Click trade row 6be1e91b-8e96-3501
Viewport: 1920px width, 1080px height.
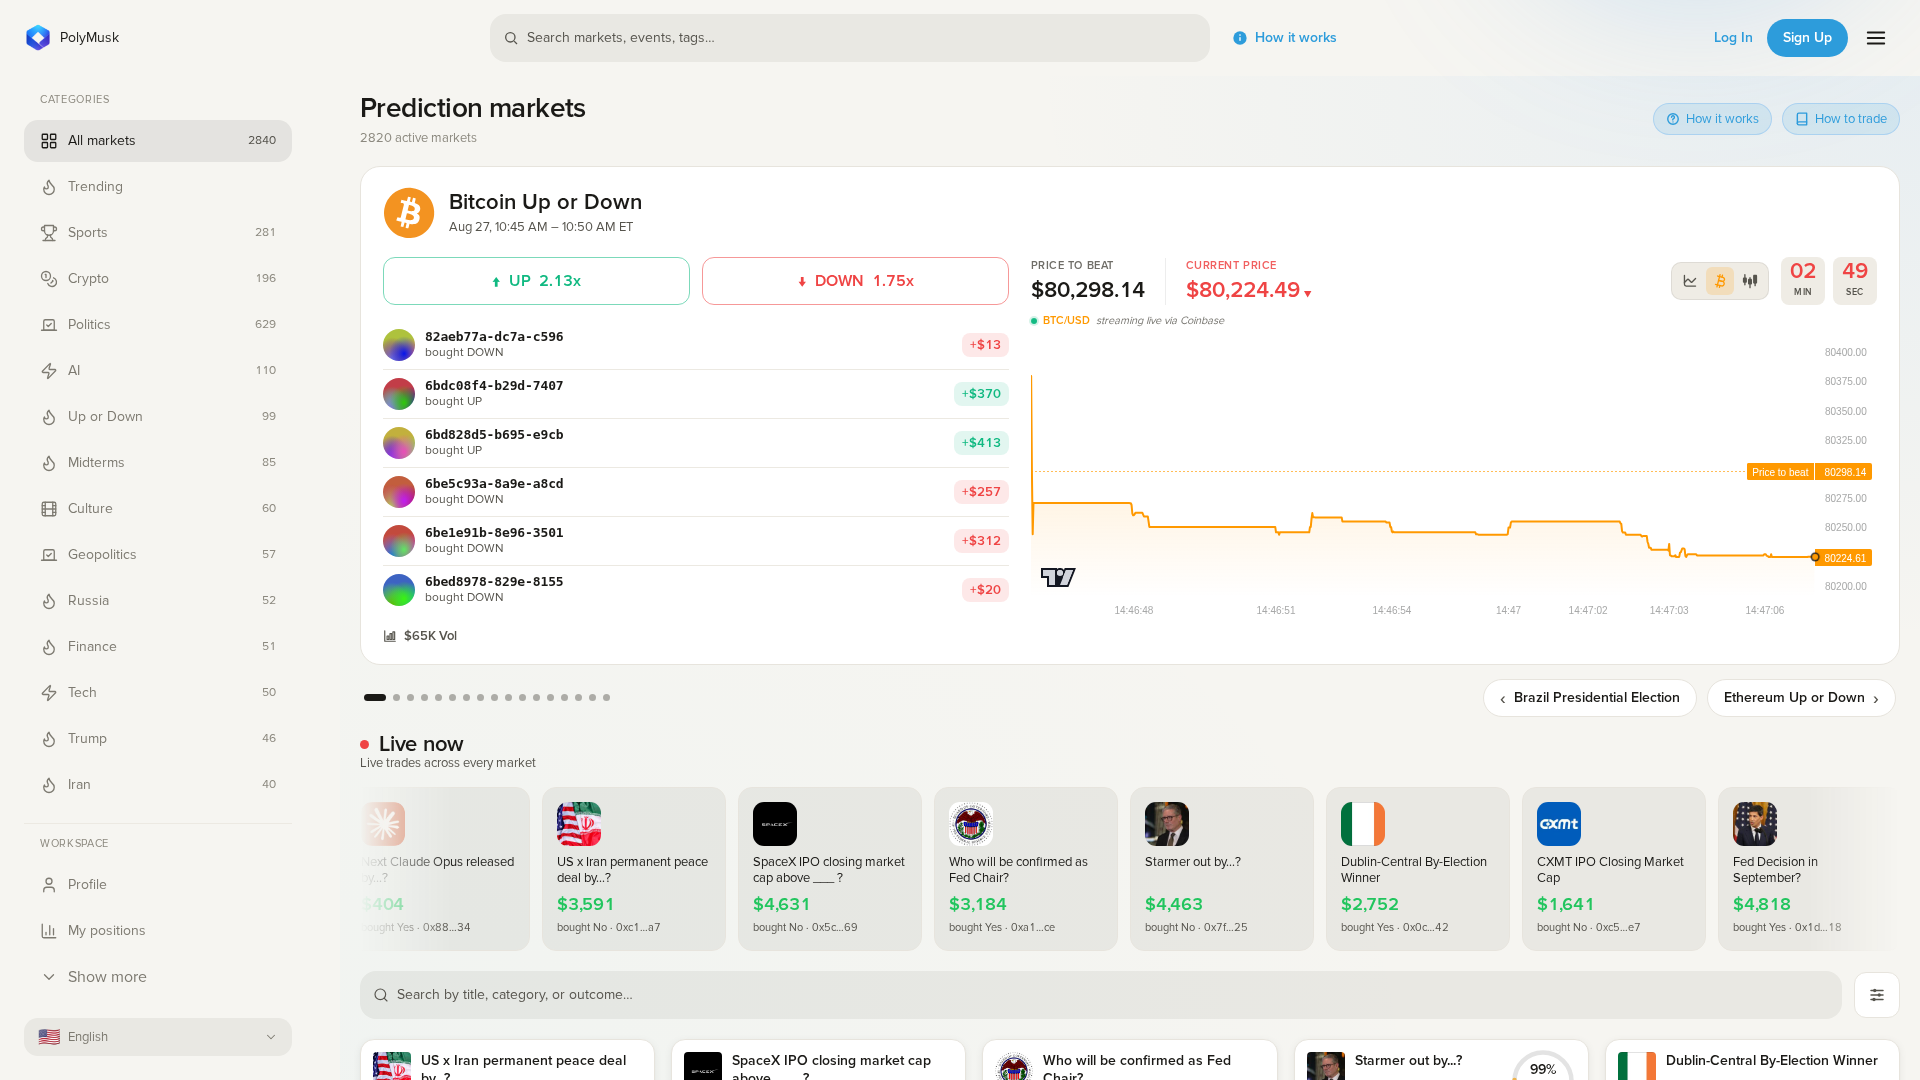pyautogui.click(x=696, y=541)
